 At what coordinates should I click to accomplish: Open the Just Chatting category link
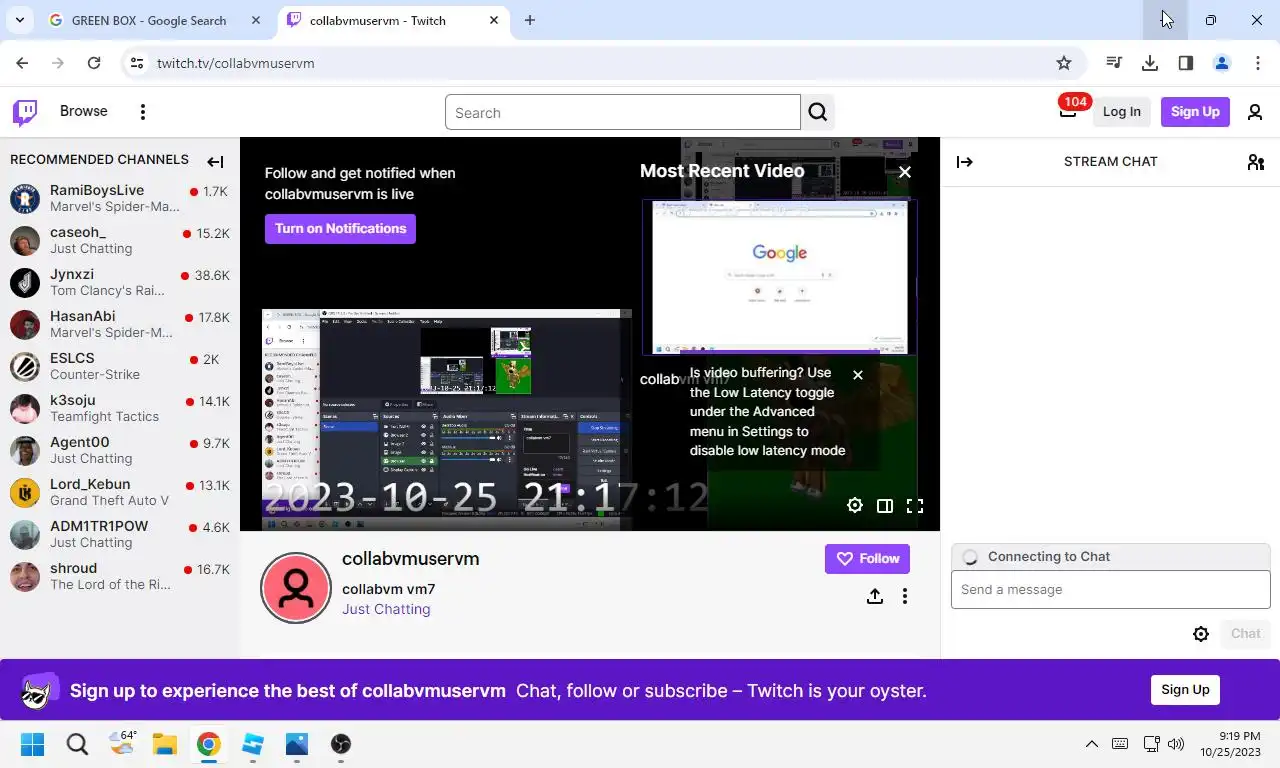click(386, 609)
